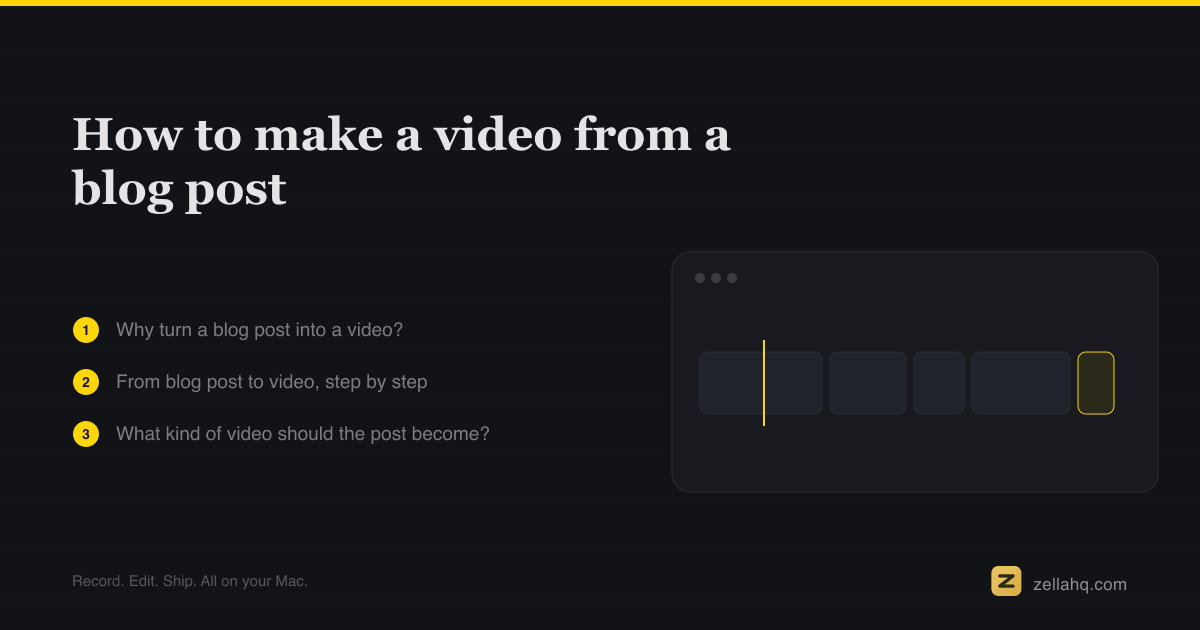Click the headline "How to make a video from a blog post"
This screenshot has width=1200, height=630.
pyautogui.click(x=401, y=162)
